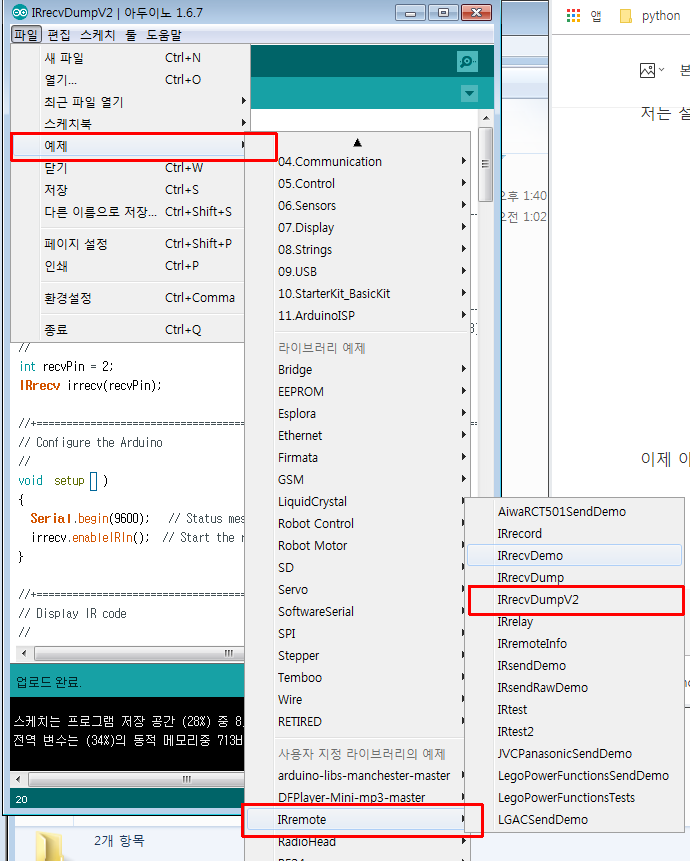The height and width of the screenshot is (861, 690).
Task: Open the 스케치 menu
Action: (98, 35)
